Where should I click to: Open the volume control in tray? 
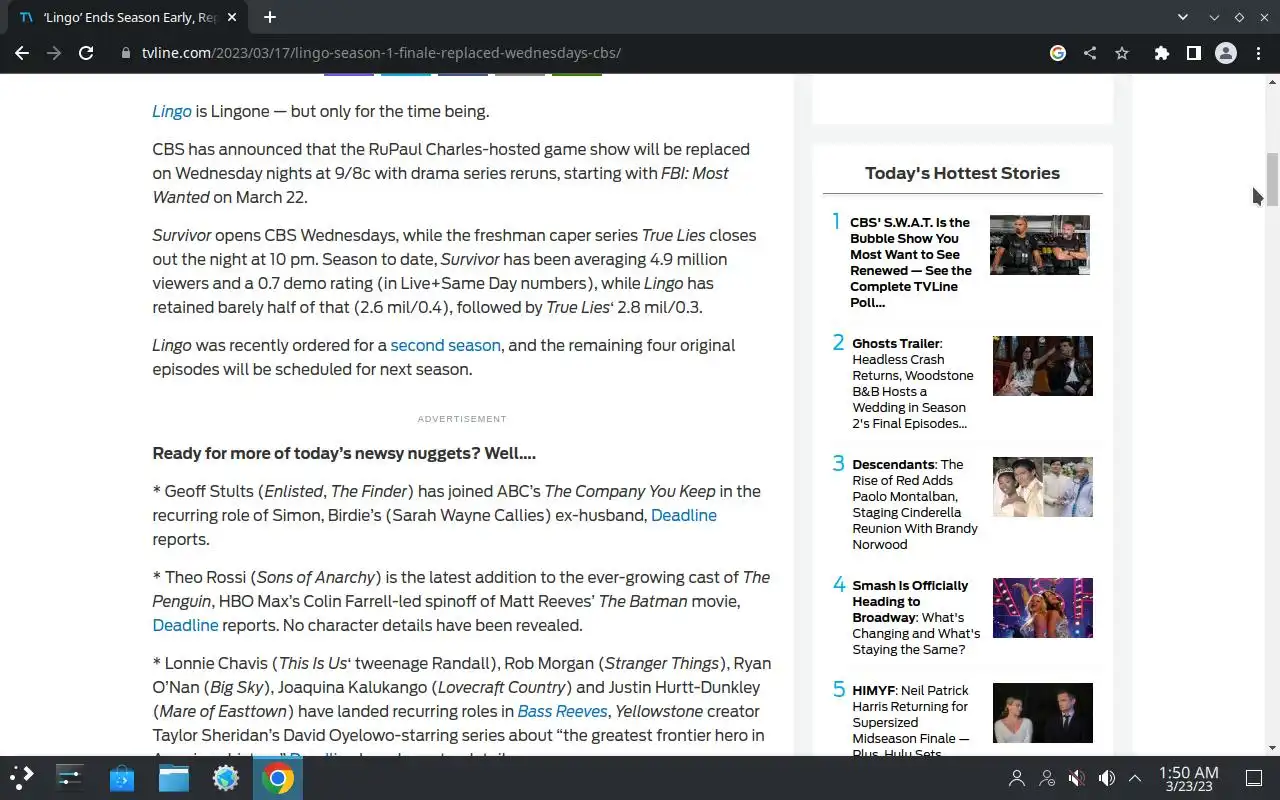point(1107,777)
